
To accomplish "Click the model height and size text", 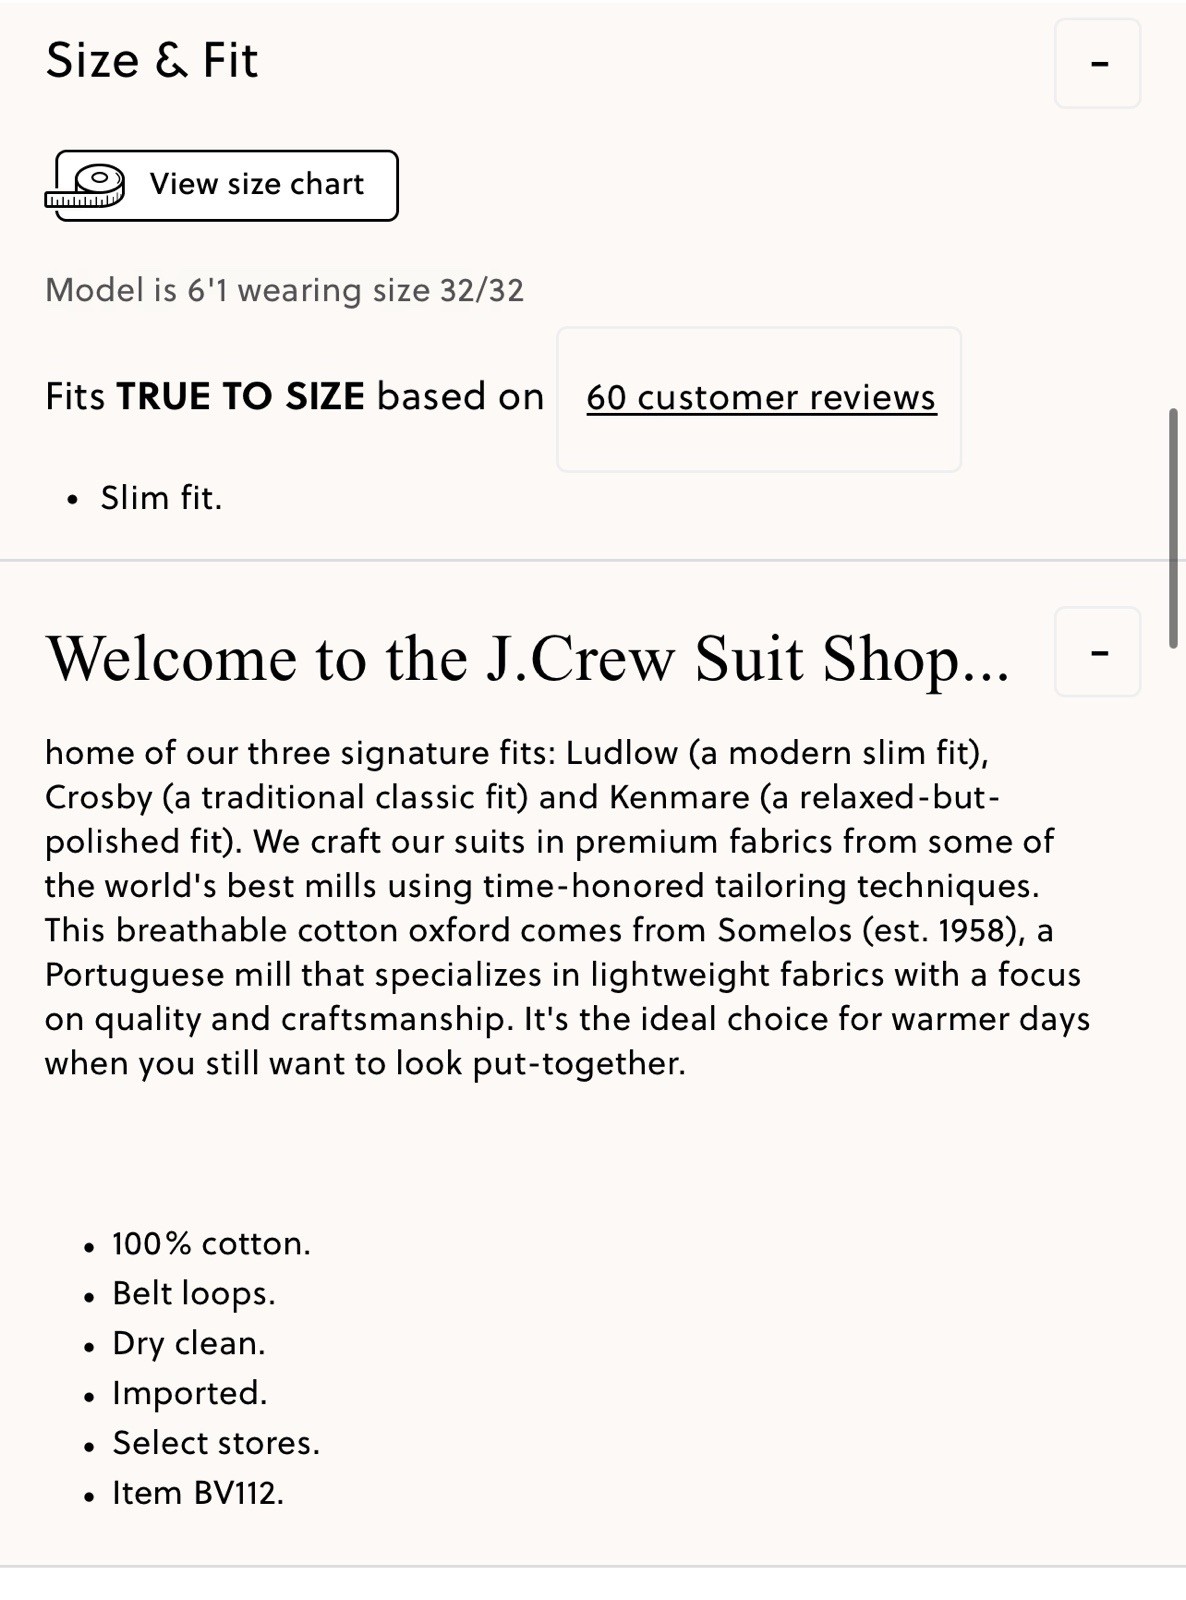I will pyautogui.click(x=284, y=291).
